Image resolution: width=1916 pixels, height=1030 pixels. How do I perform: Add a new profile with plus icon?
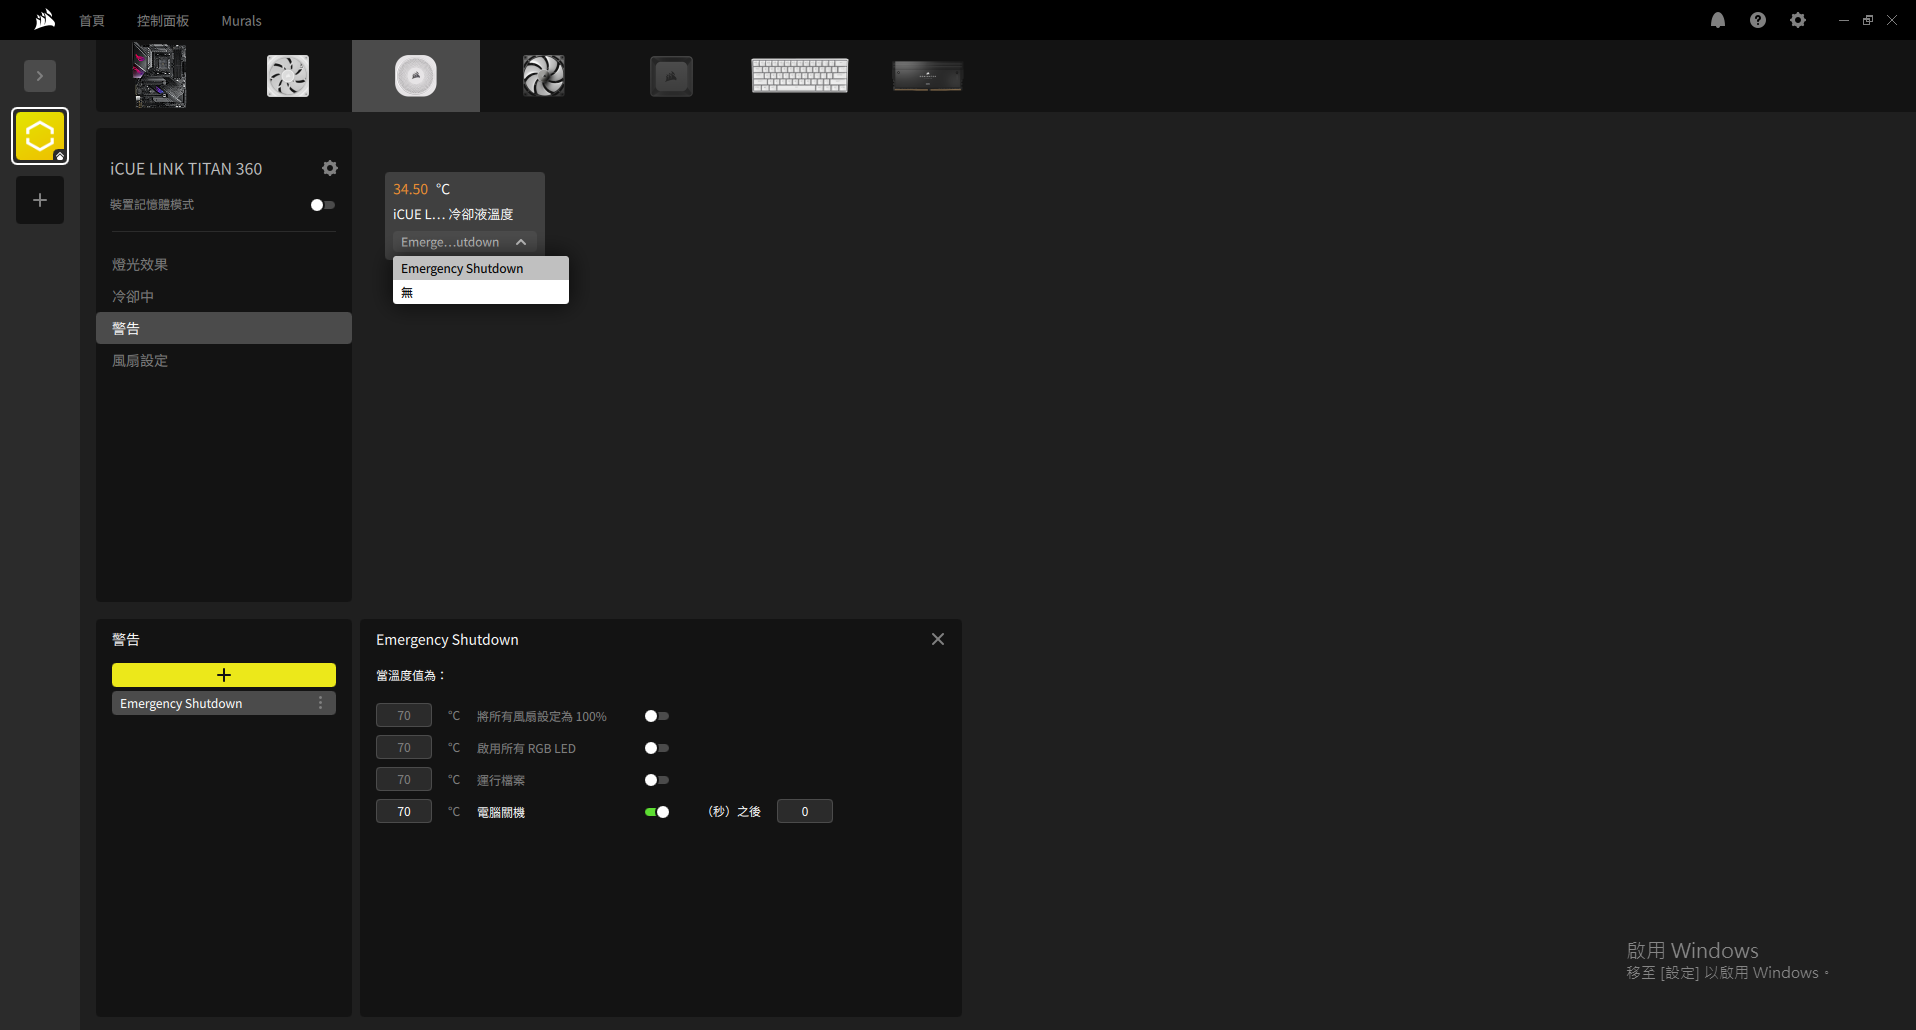click(x=40, y=200)
